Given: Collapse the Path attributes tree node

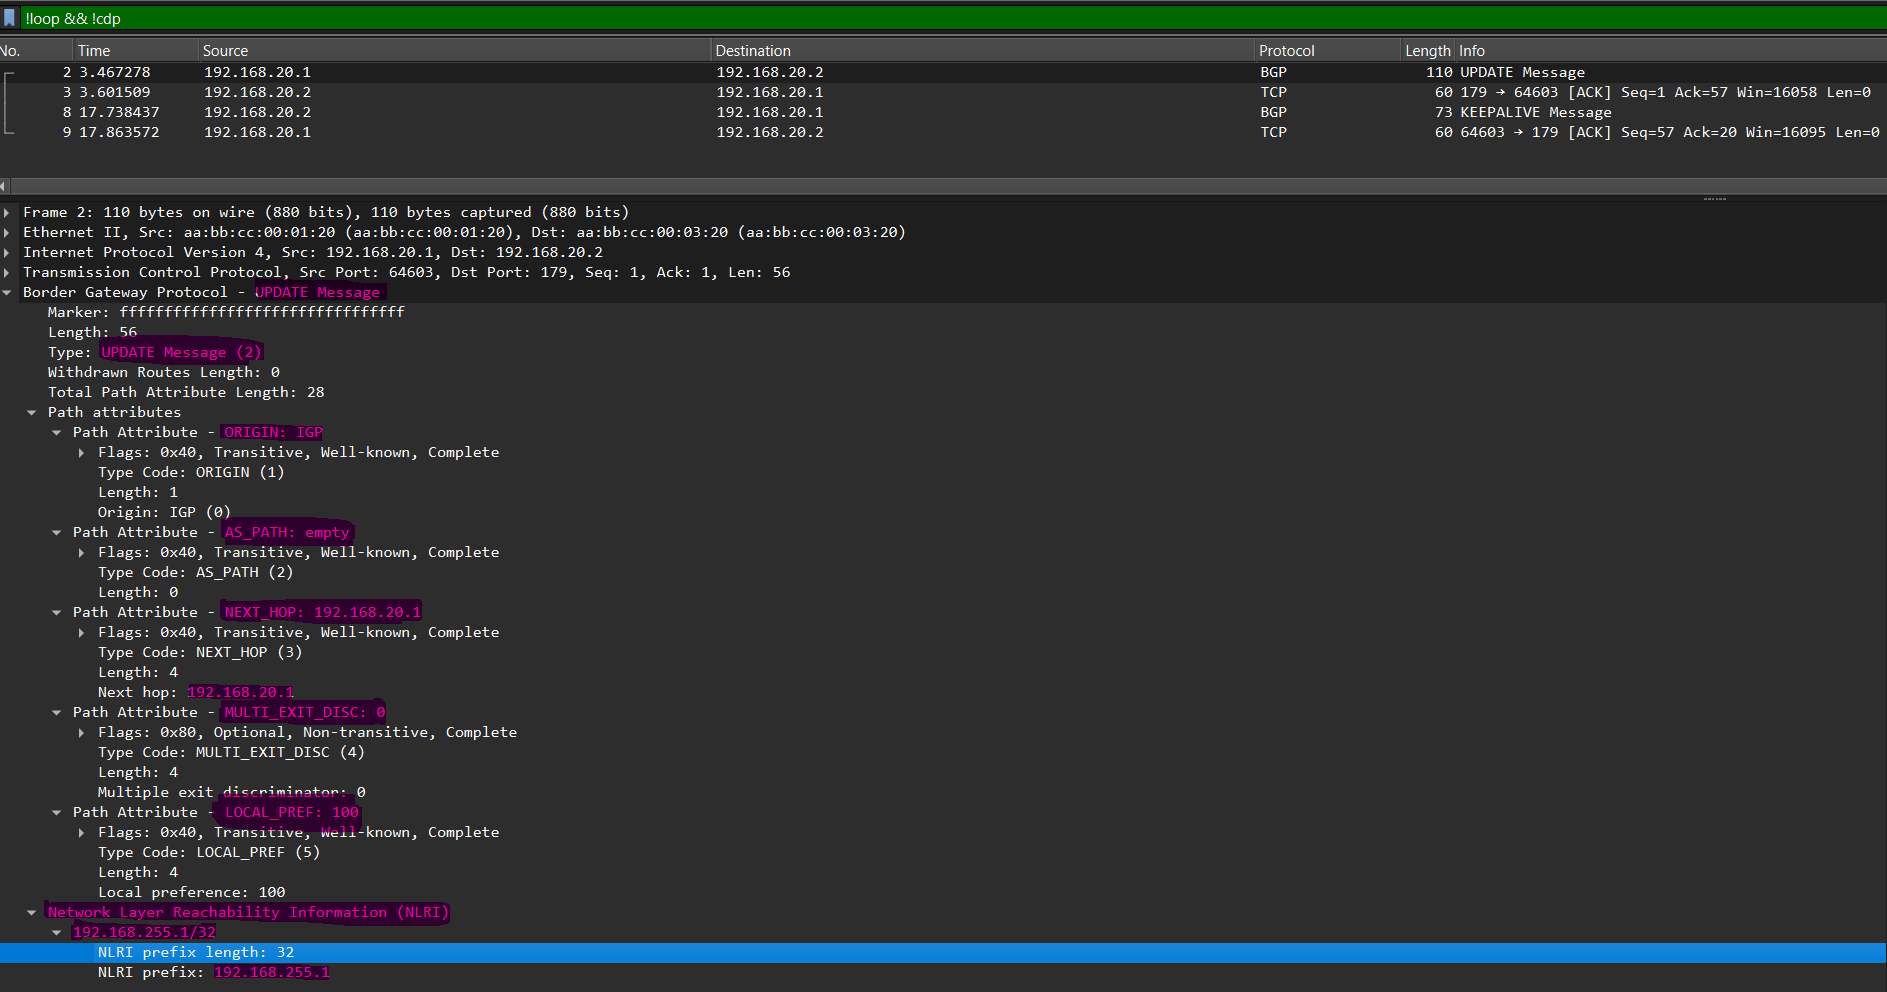Looking at the screenshot, I should point(32,412).
